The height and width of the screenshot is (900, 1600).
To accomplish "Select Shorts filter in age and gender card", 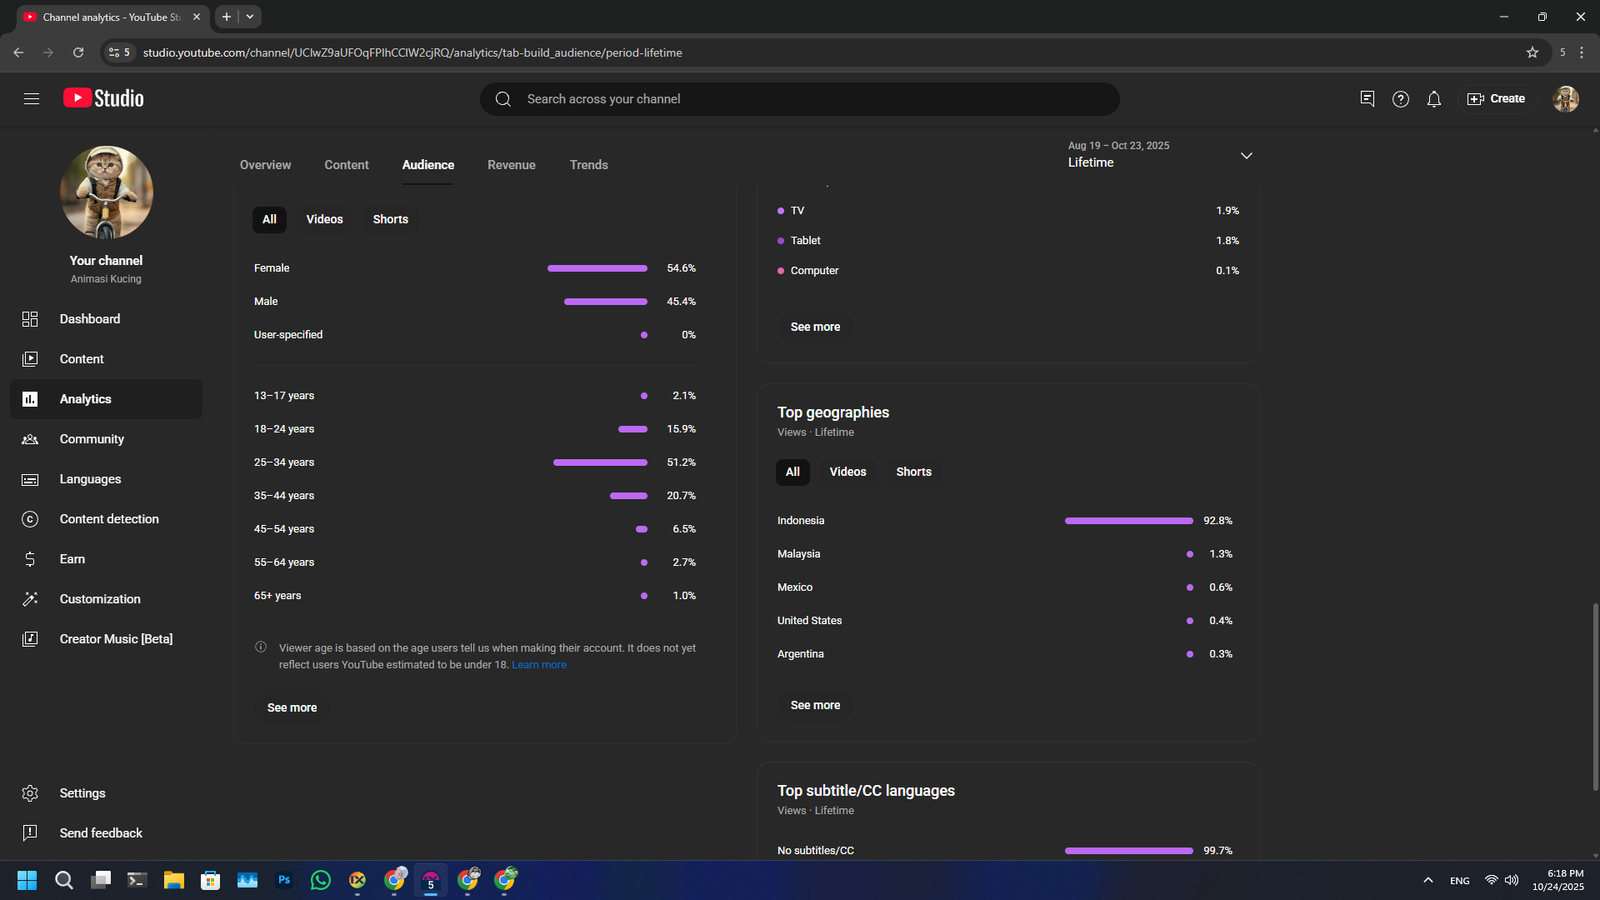I will tap(390, 219).
